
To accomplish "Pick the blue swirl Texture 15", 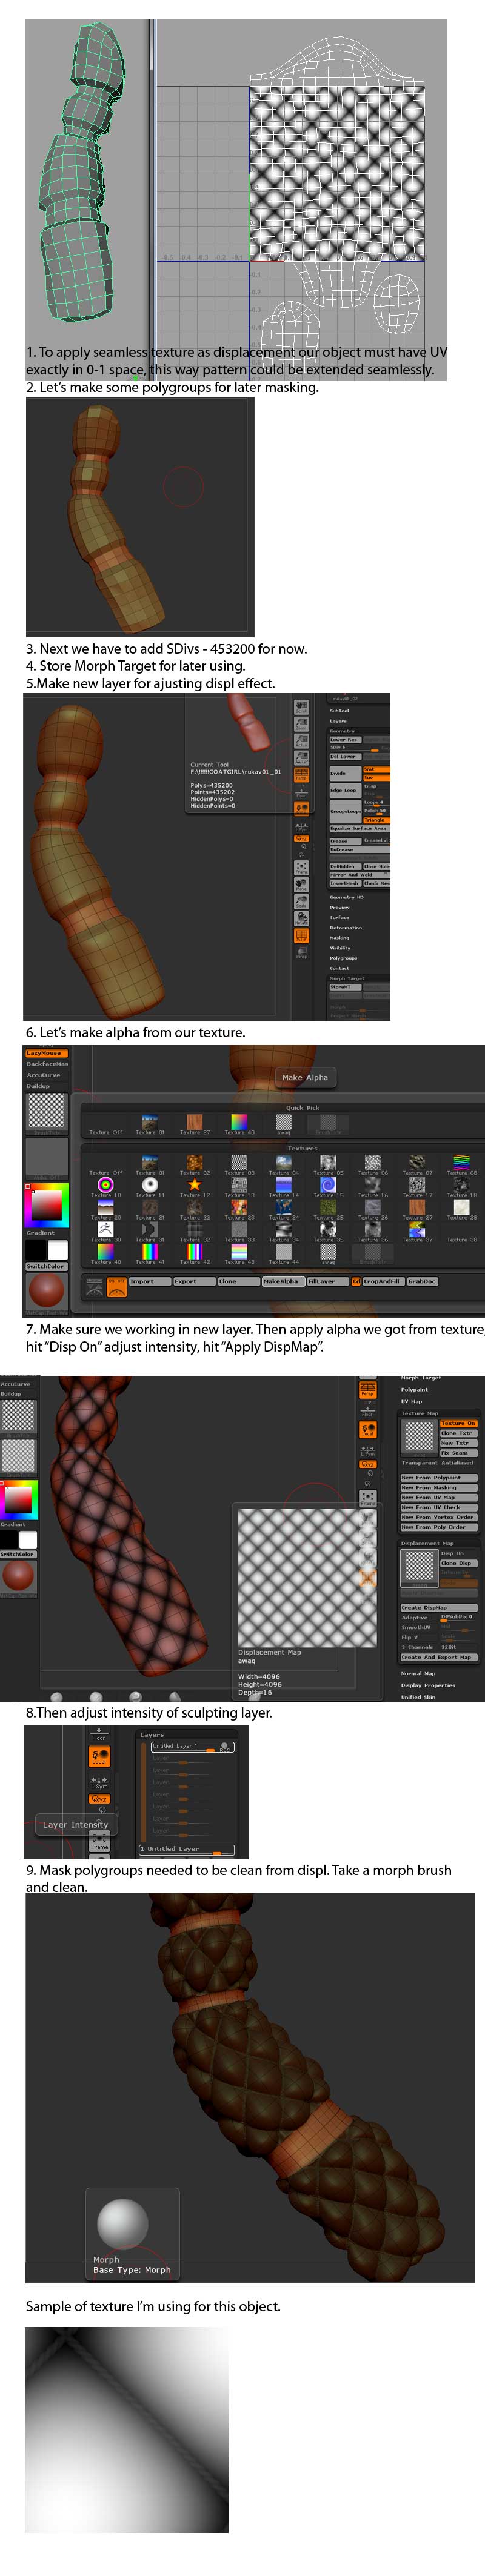I will pos(327,1185).
